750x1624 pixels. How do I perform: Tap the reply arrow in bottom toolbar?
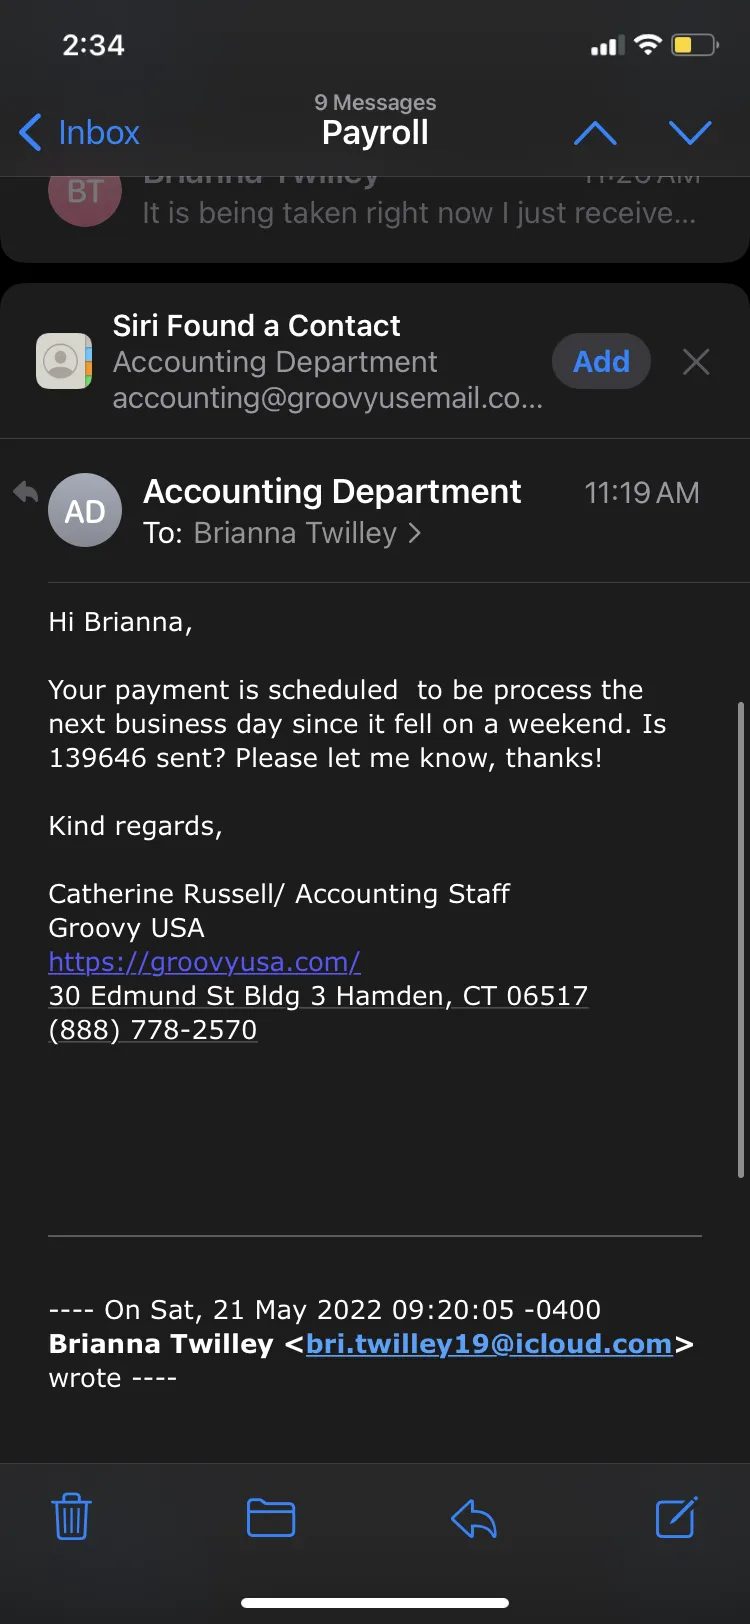pyautogui.click(x=474, y=1519)
